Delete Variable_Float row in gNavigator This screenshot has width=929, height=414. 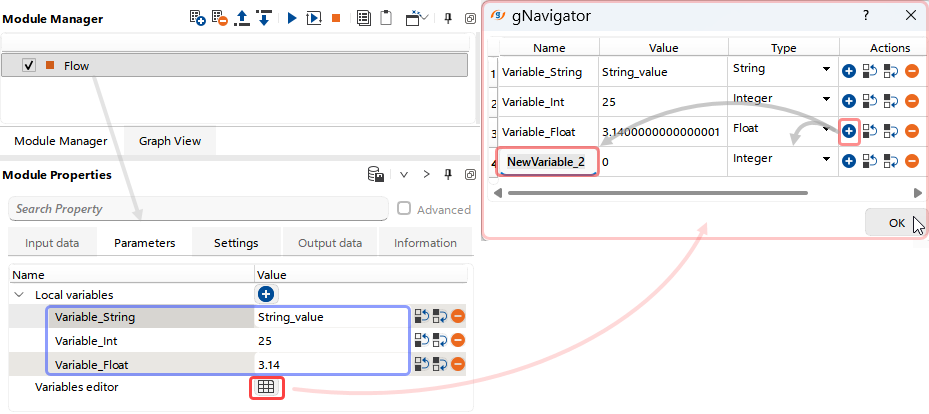point(912,131)
